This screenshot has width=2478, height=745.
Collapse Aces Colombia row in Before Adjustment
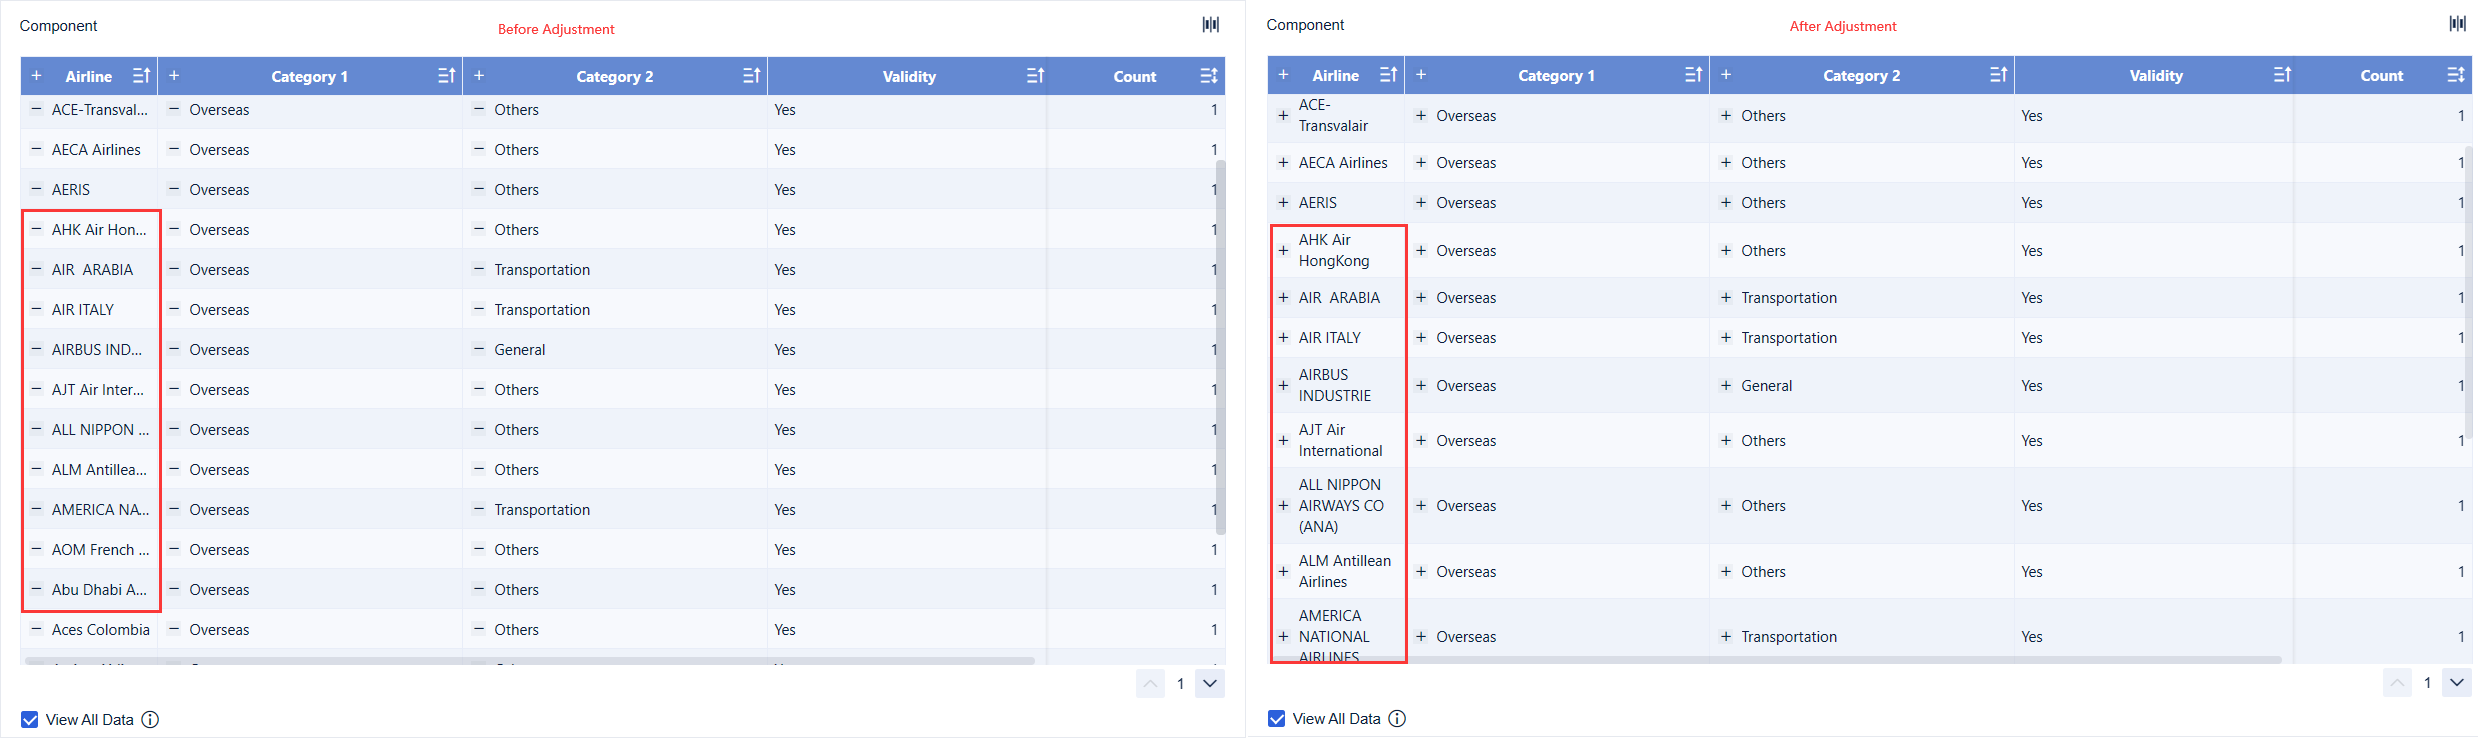pyautogui.click(x=36, y=629)
